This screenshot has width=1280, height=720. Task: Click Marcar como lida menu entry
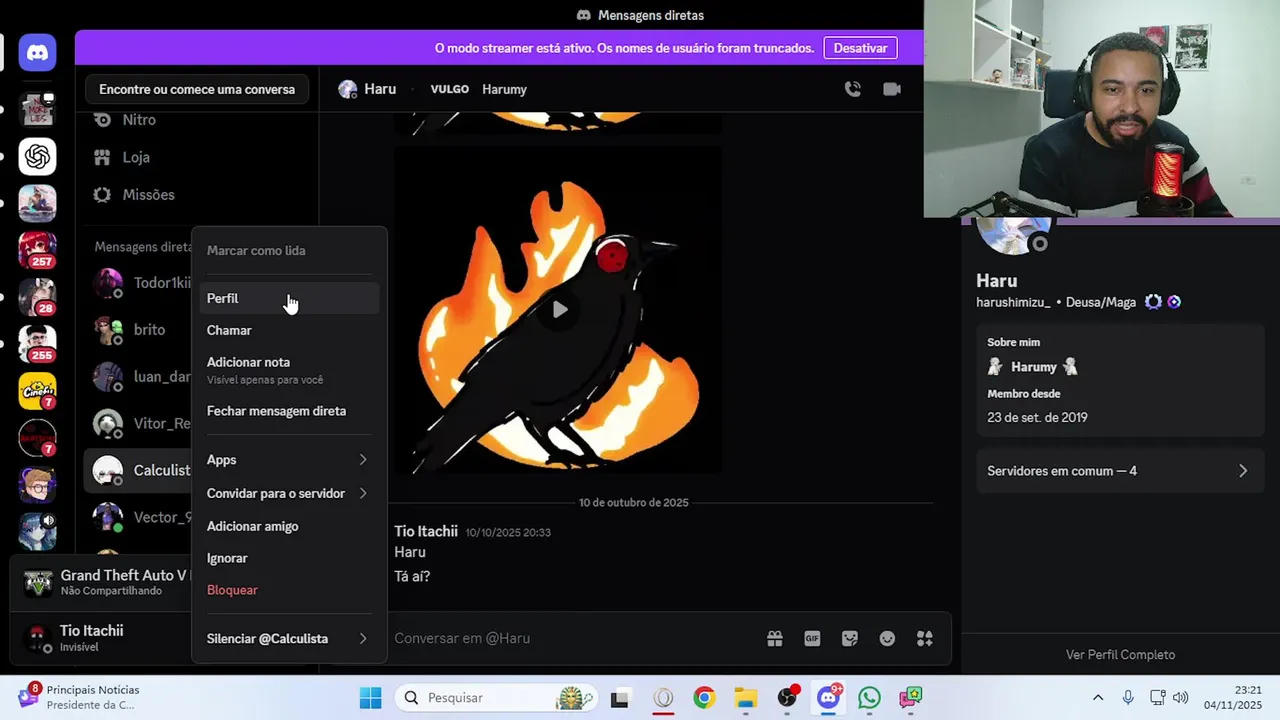(287, 250)
